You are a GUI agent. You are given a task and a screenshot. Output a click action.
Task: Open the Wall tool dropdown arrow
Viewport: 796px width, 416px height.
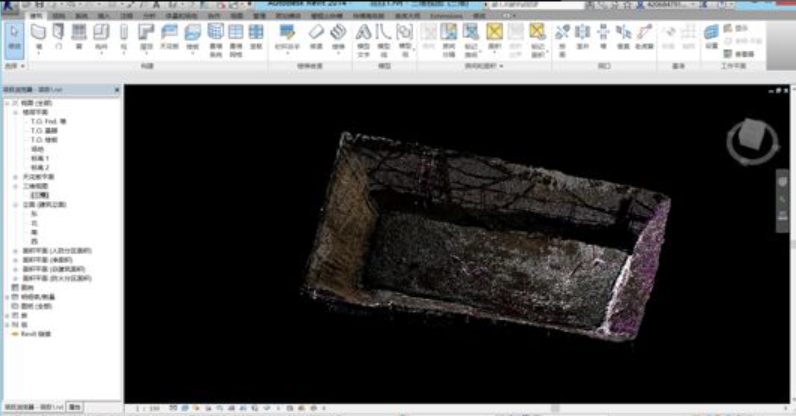(39, 53)
